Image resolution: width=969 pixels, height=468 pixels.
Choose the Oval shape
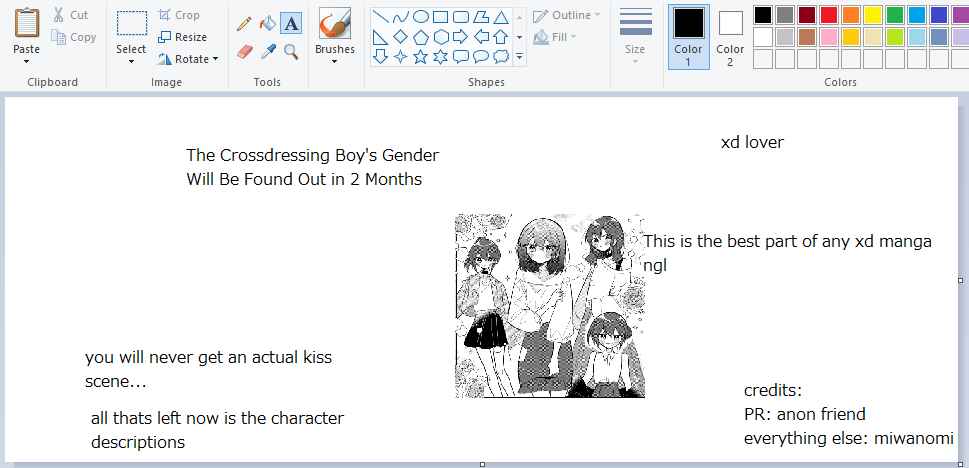click(x=420, y=17)
